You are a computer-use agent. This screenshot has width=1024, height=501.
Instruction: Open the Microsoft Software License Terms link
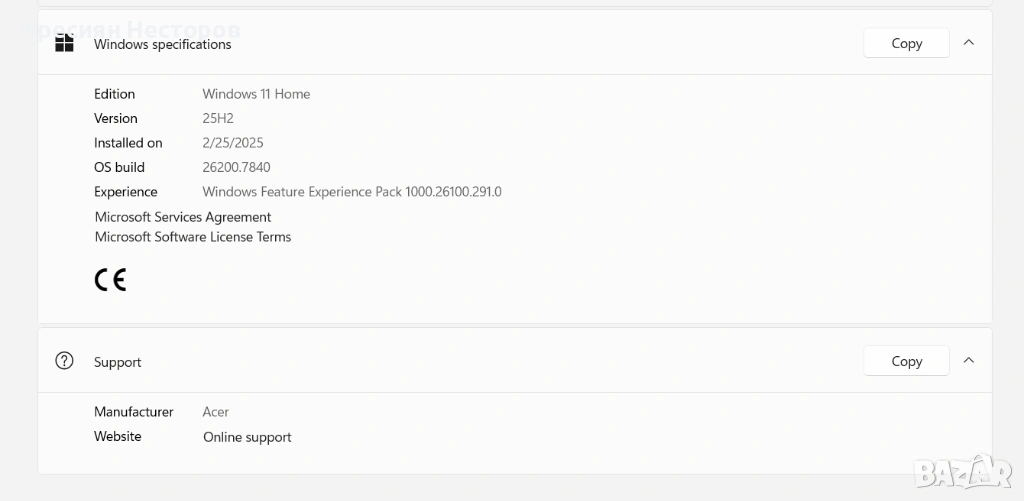(x=193, y=237)
